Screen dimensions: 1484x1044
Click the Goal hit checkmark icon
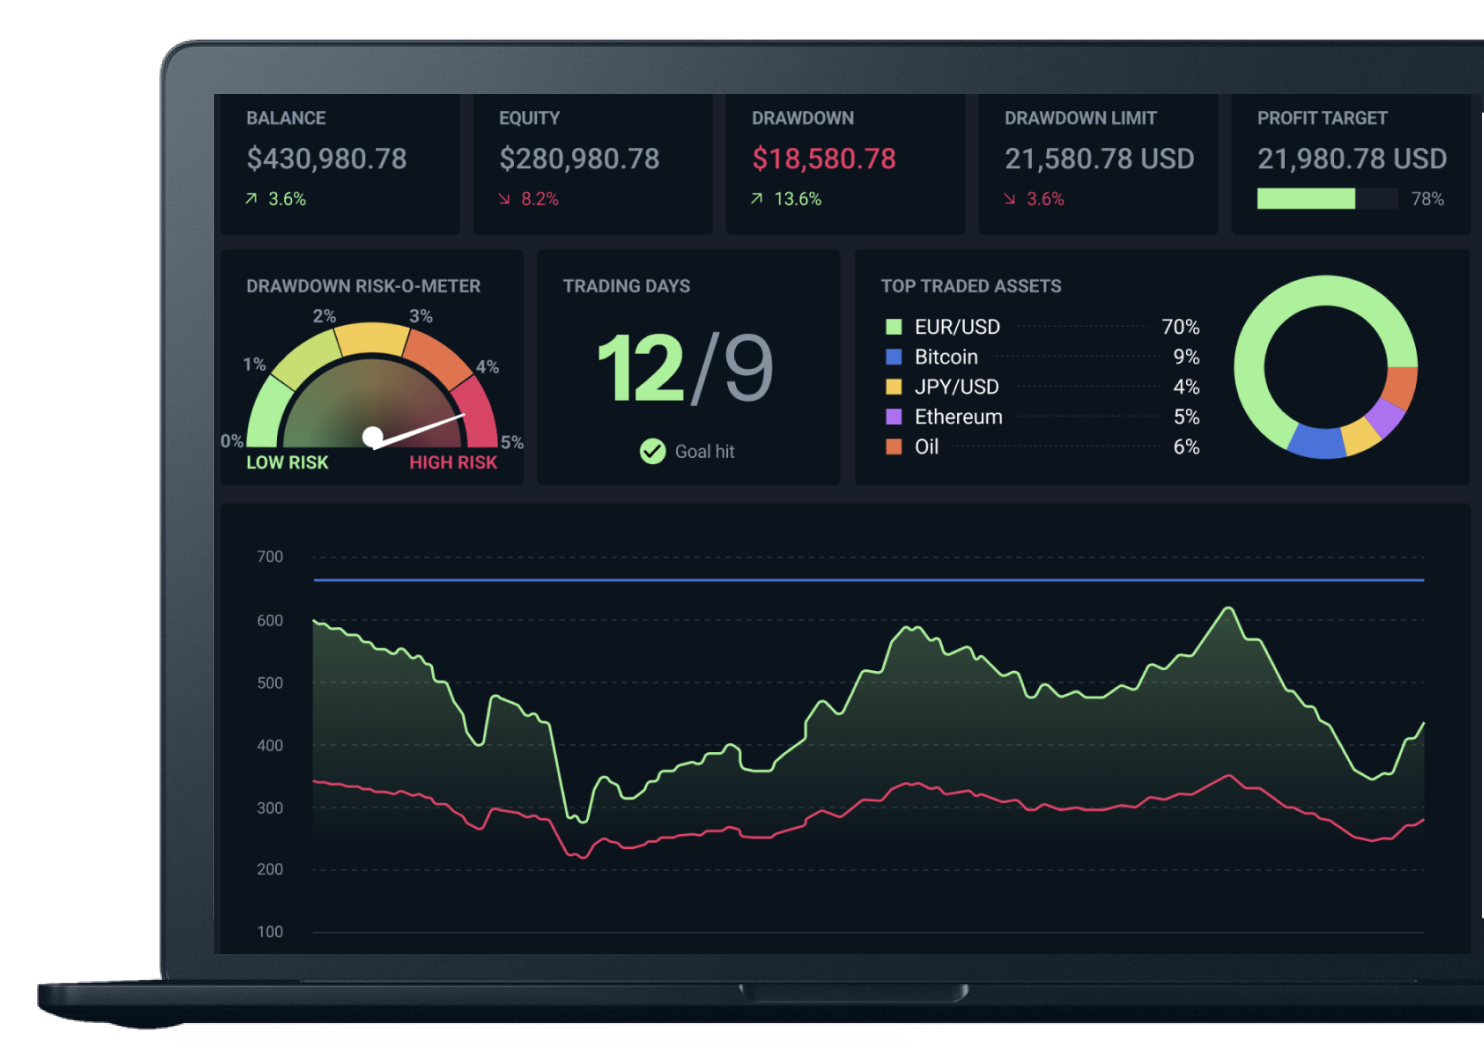[653, 452]
